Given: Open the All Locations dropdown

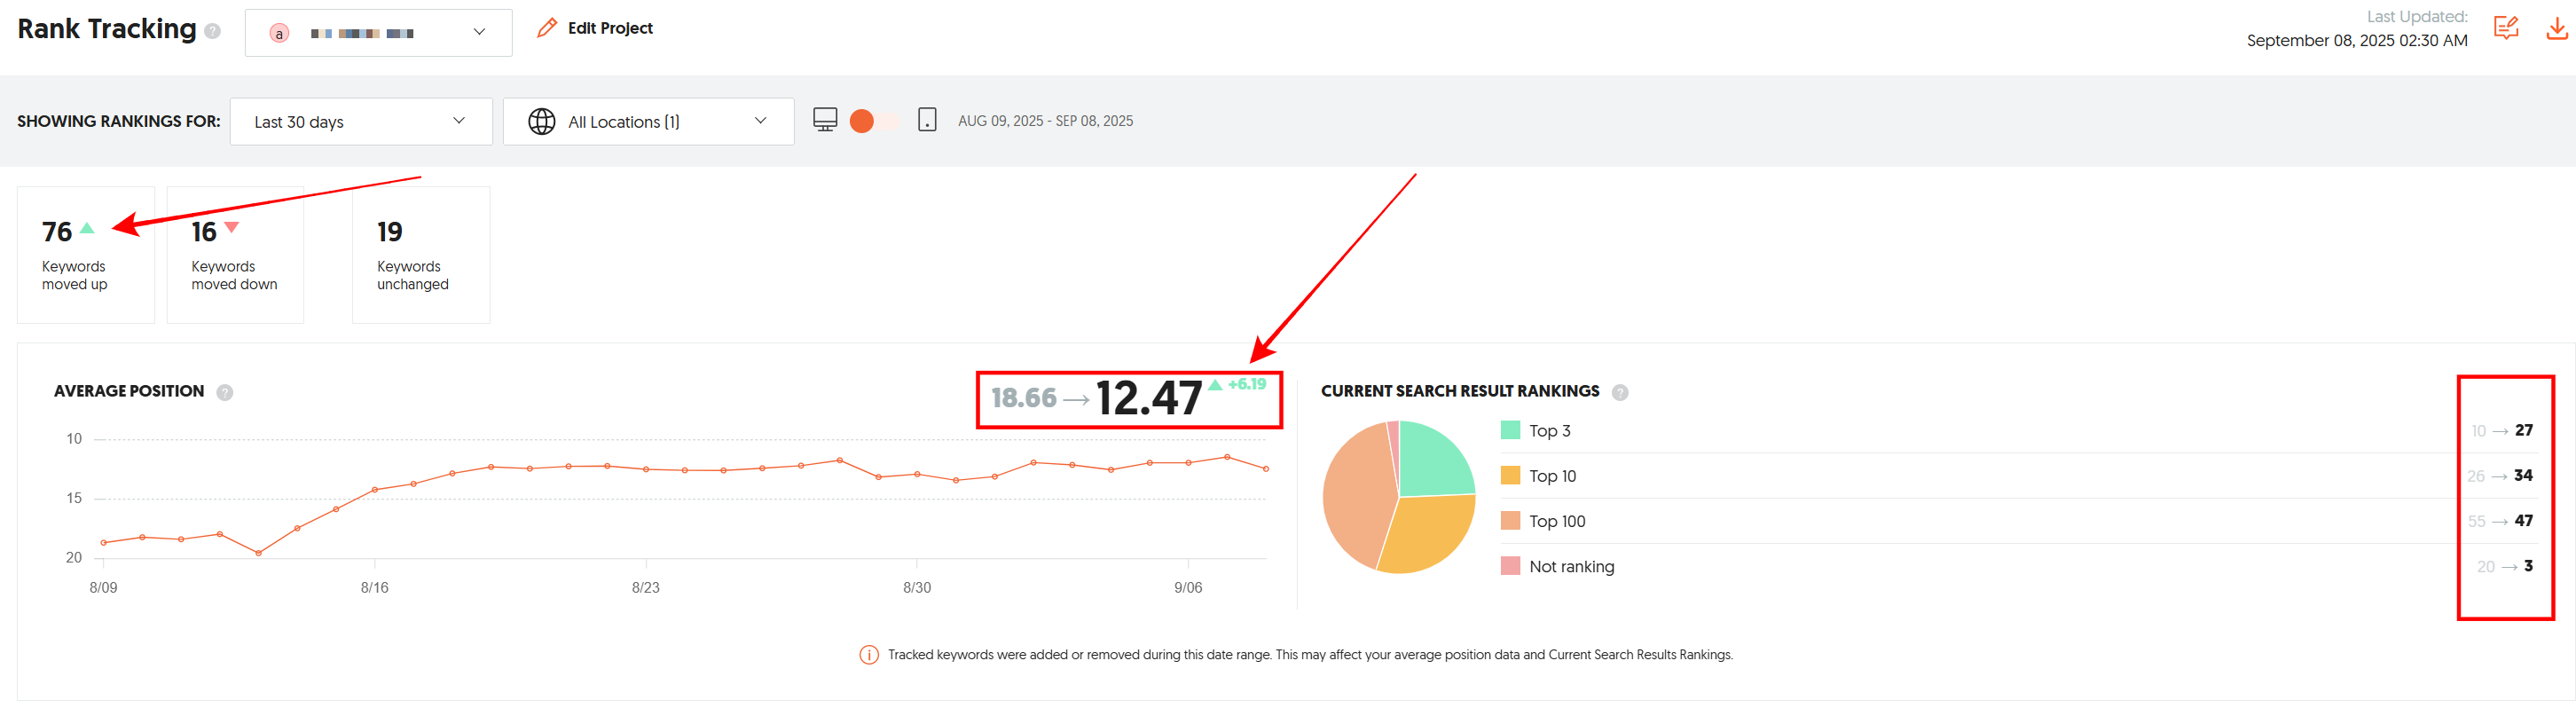Looking at the screenshot, I should [x=648, y=122].
